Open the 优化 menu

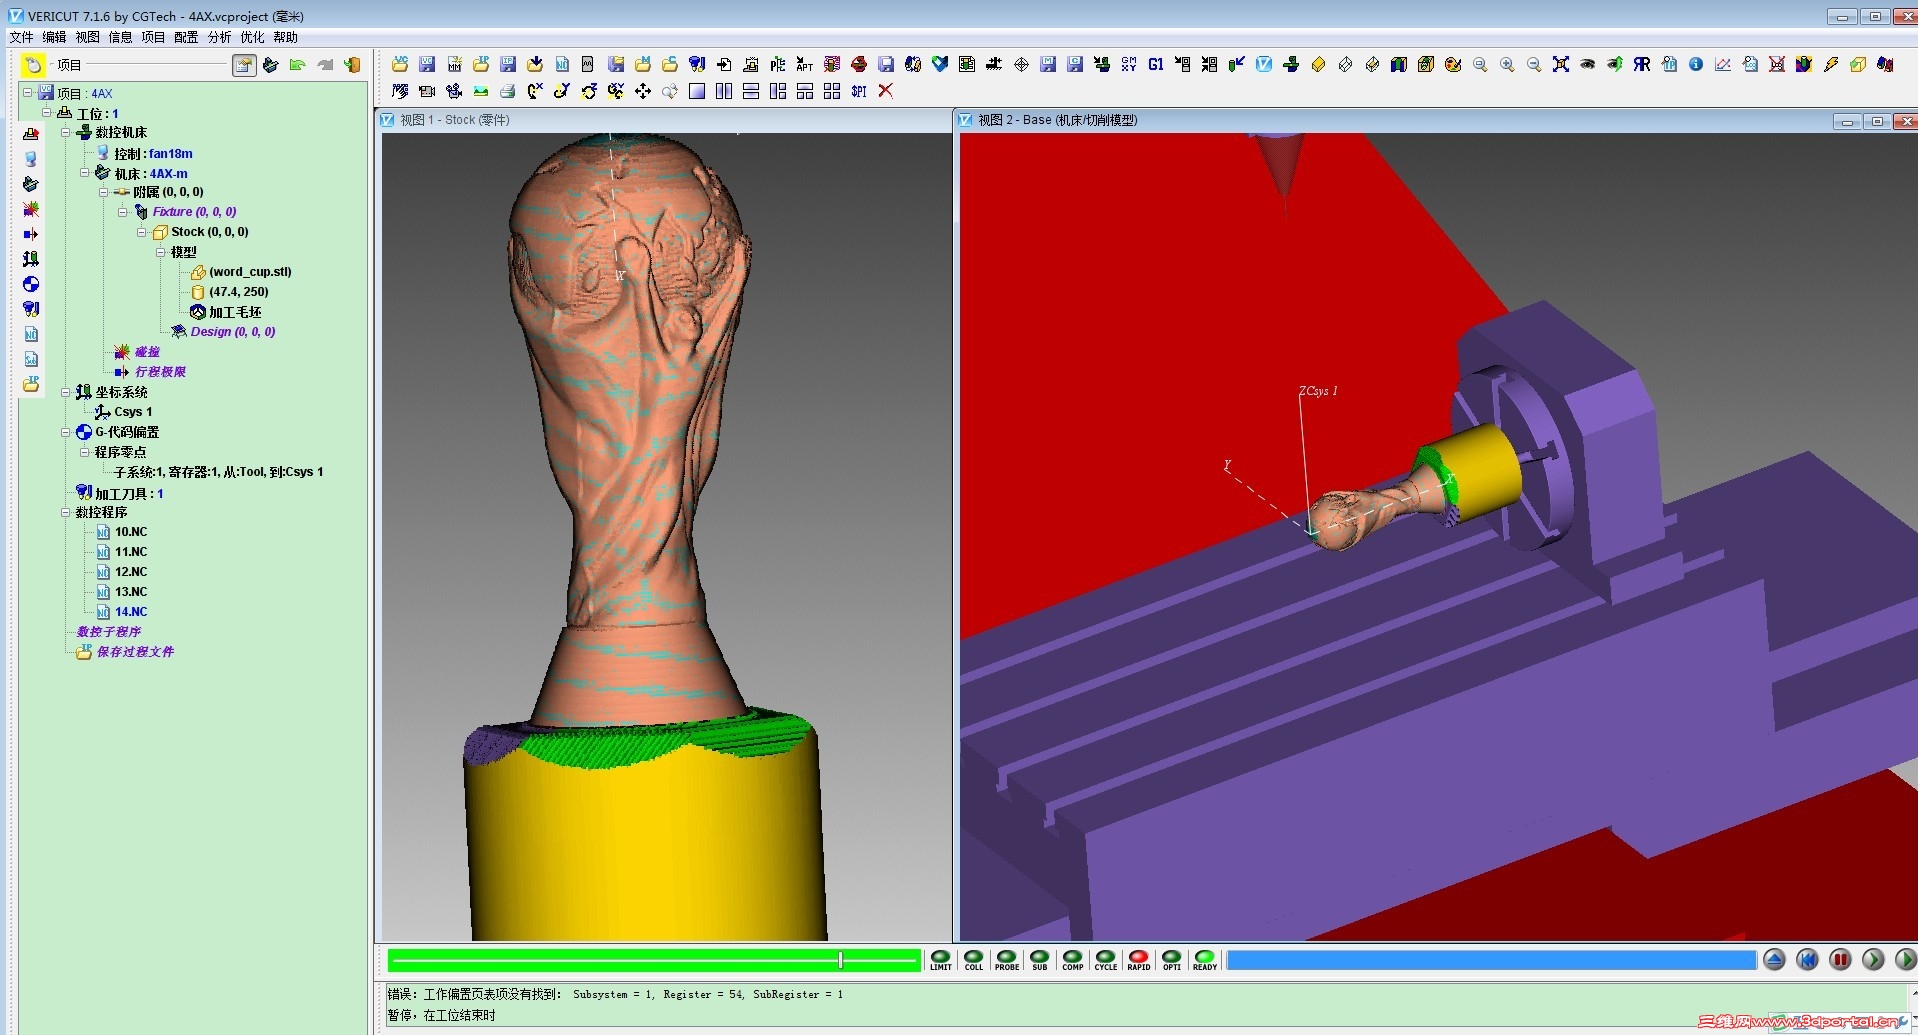click(x=252, y=37)
